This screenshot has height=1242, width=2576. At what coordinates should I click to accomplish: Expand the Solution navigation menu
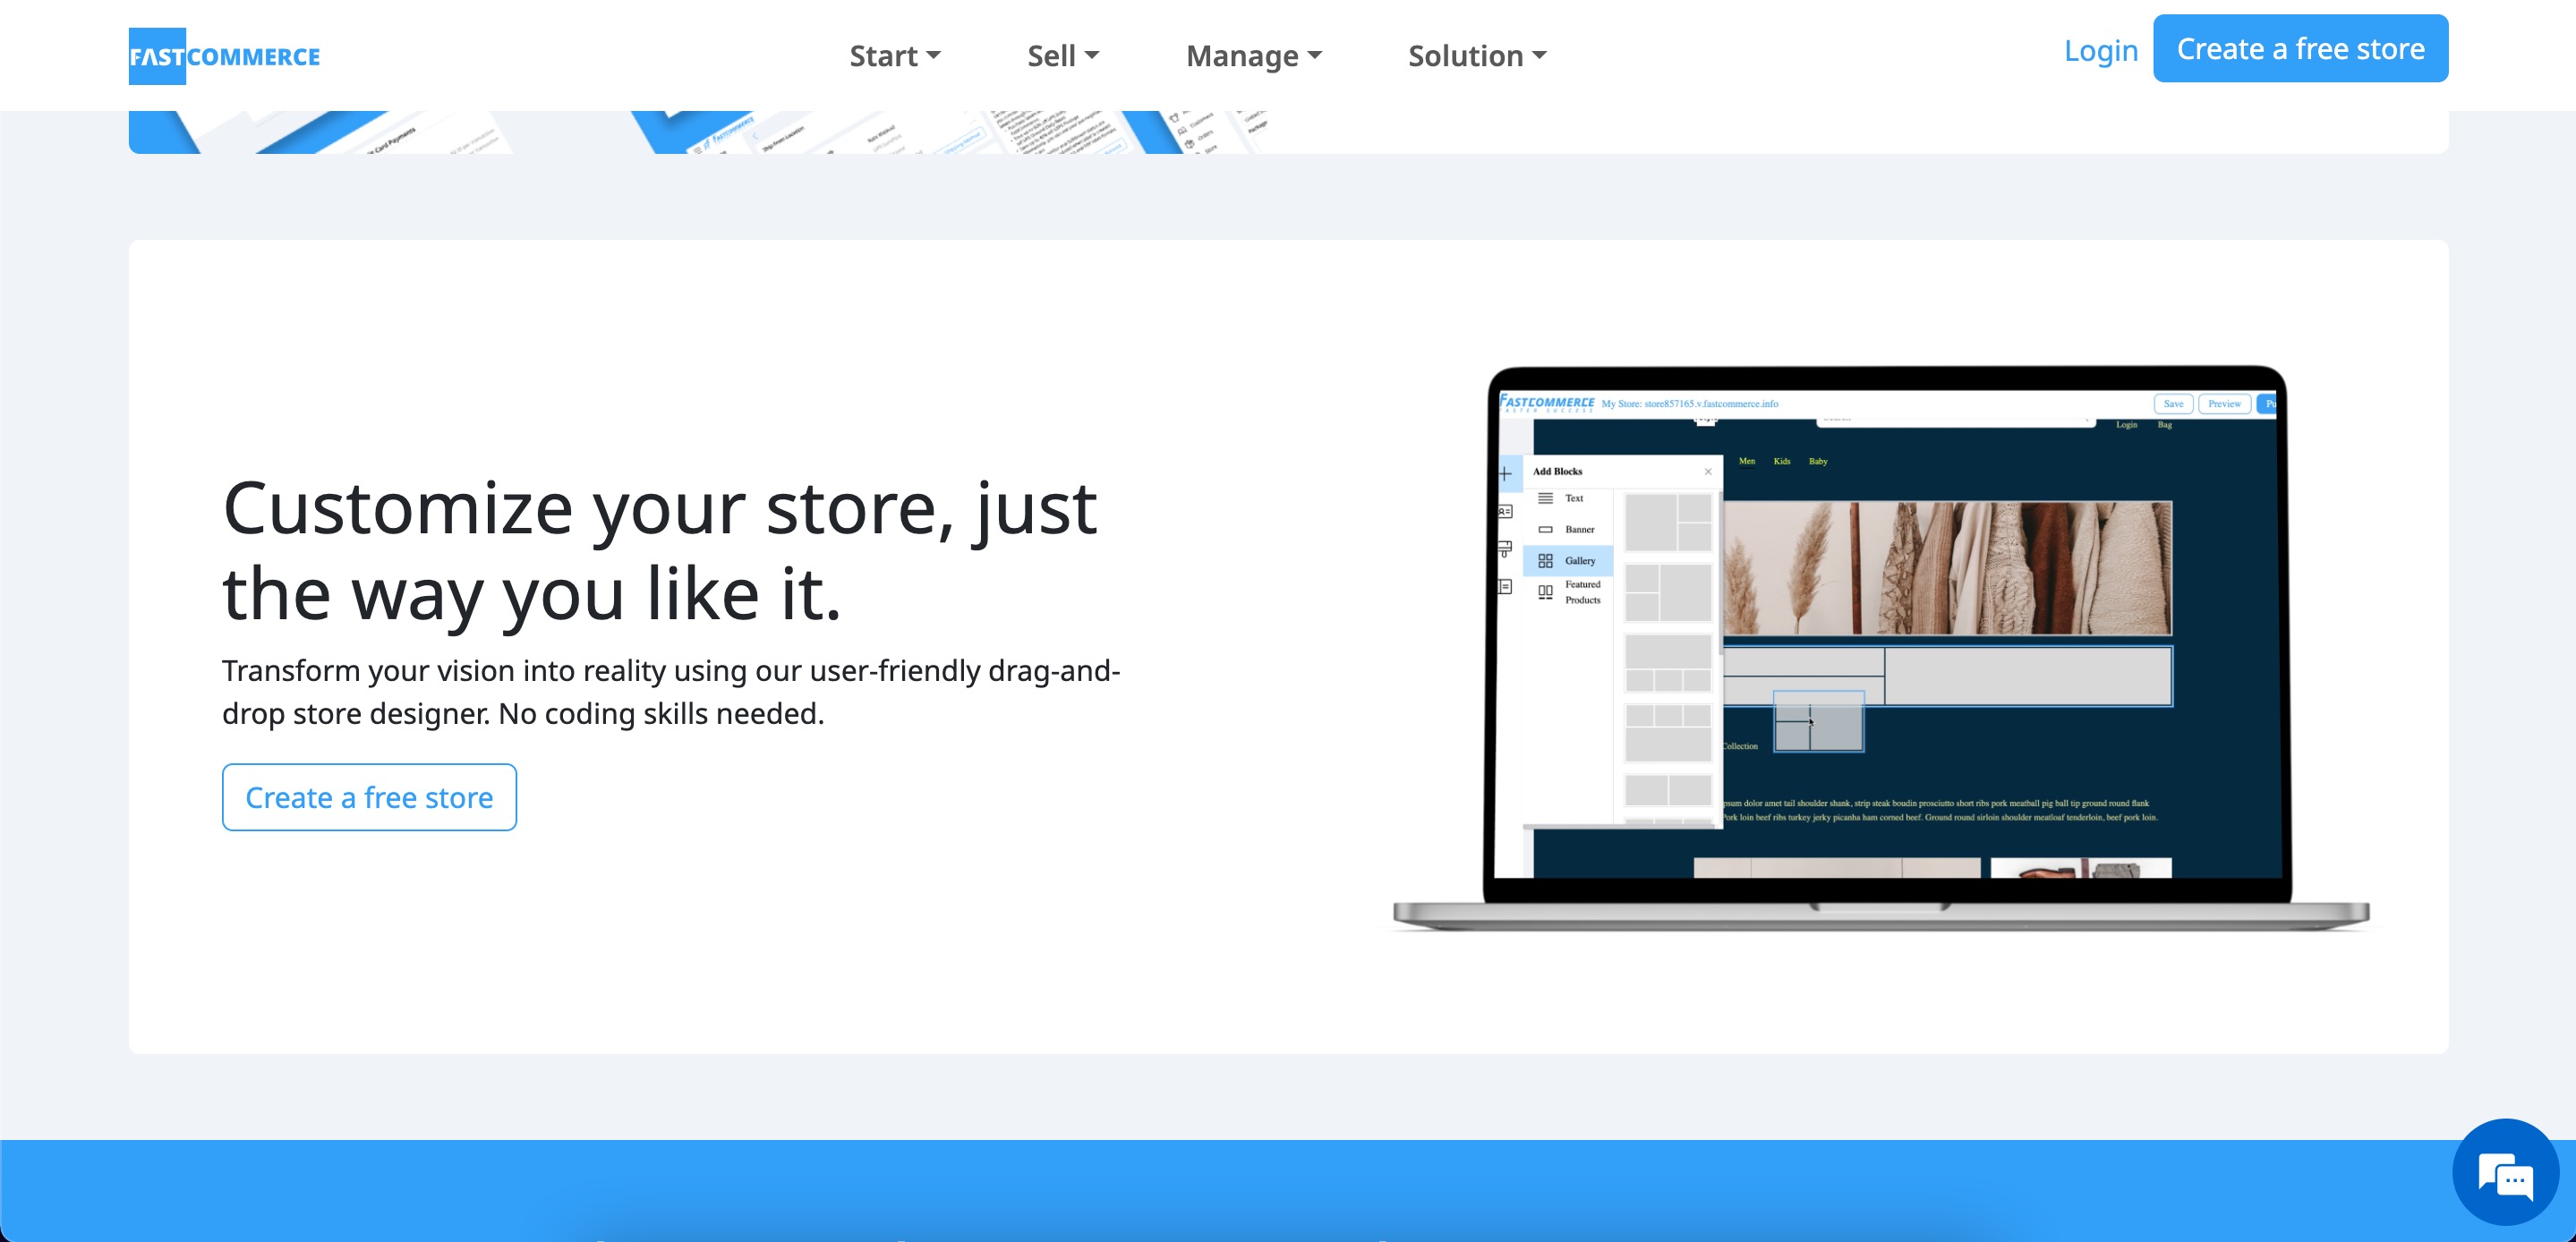(x=1473, y=55)
